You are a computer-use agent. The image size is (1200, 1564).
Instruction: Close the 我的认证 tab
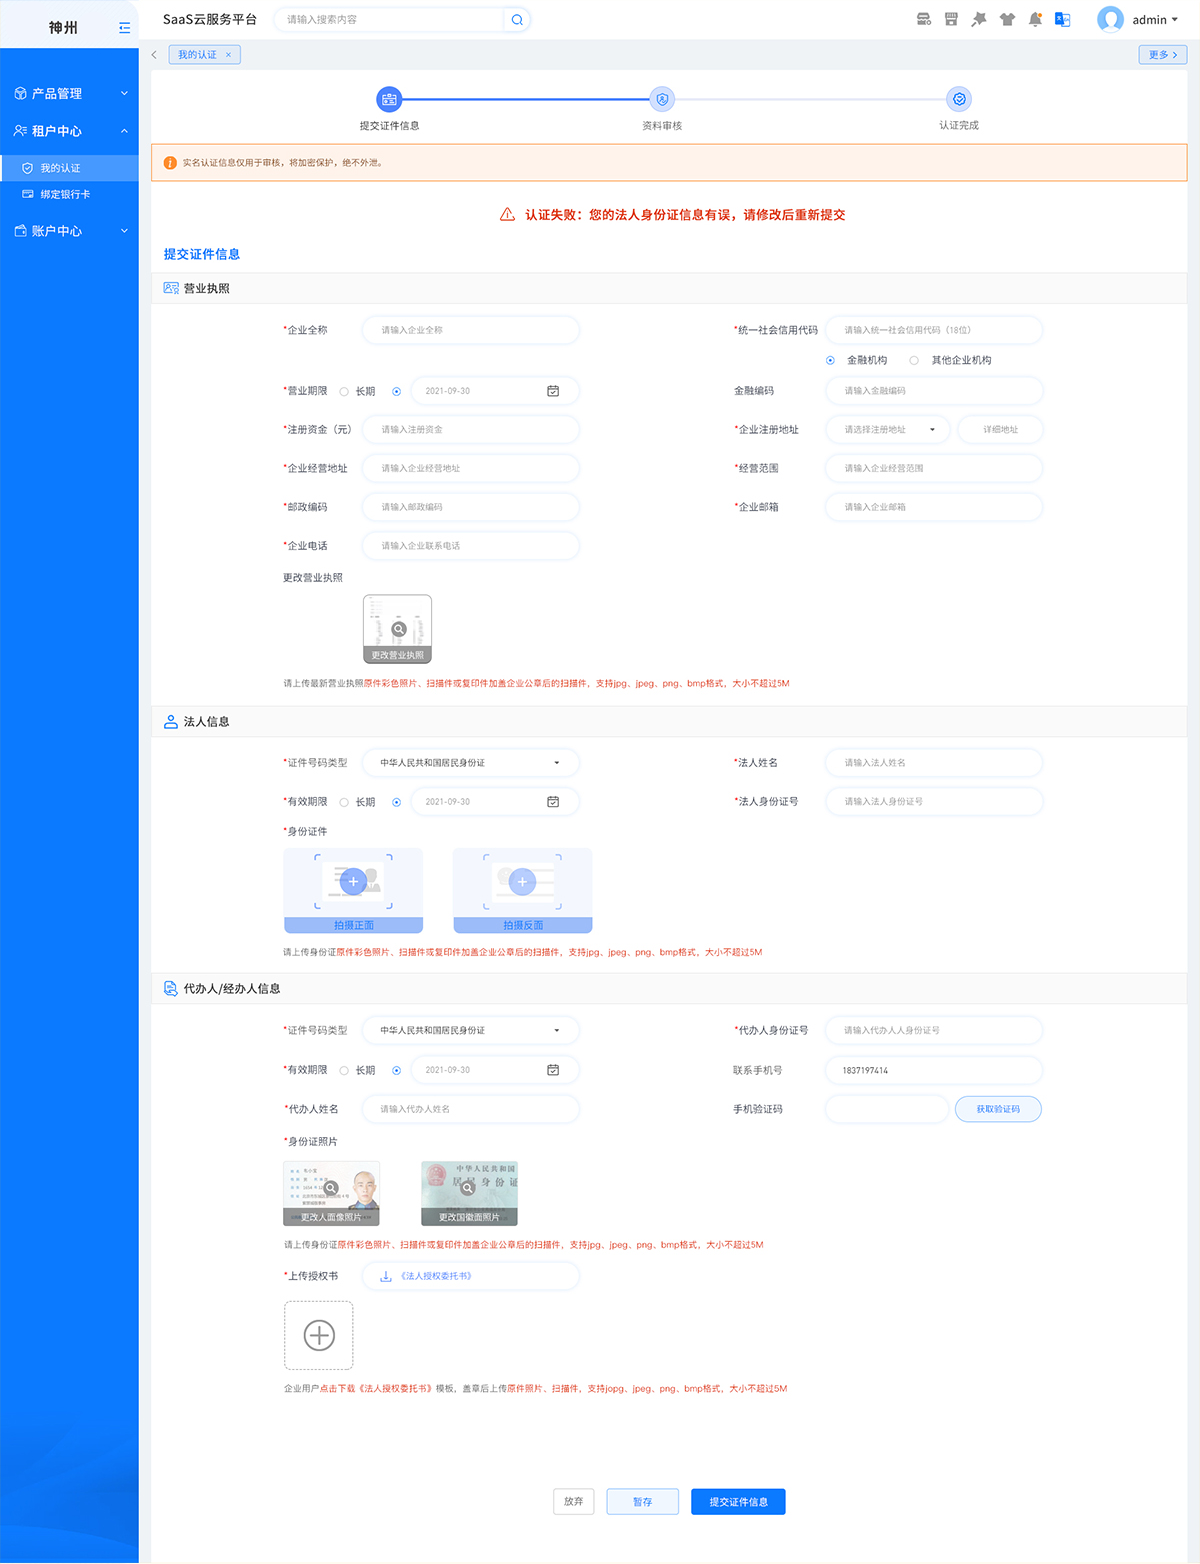(228, 55)
